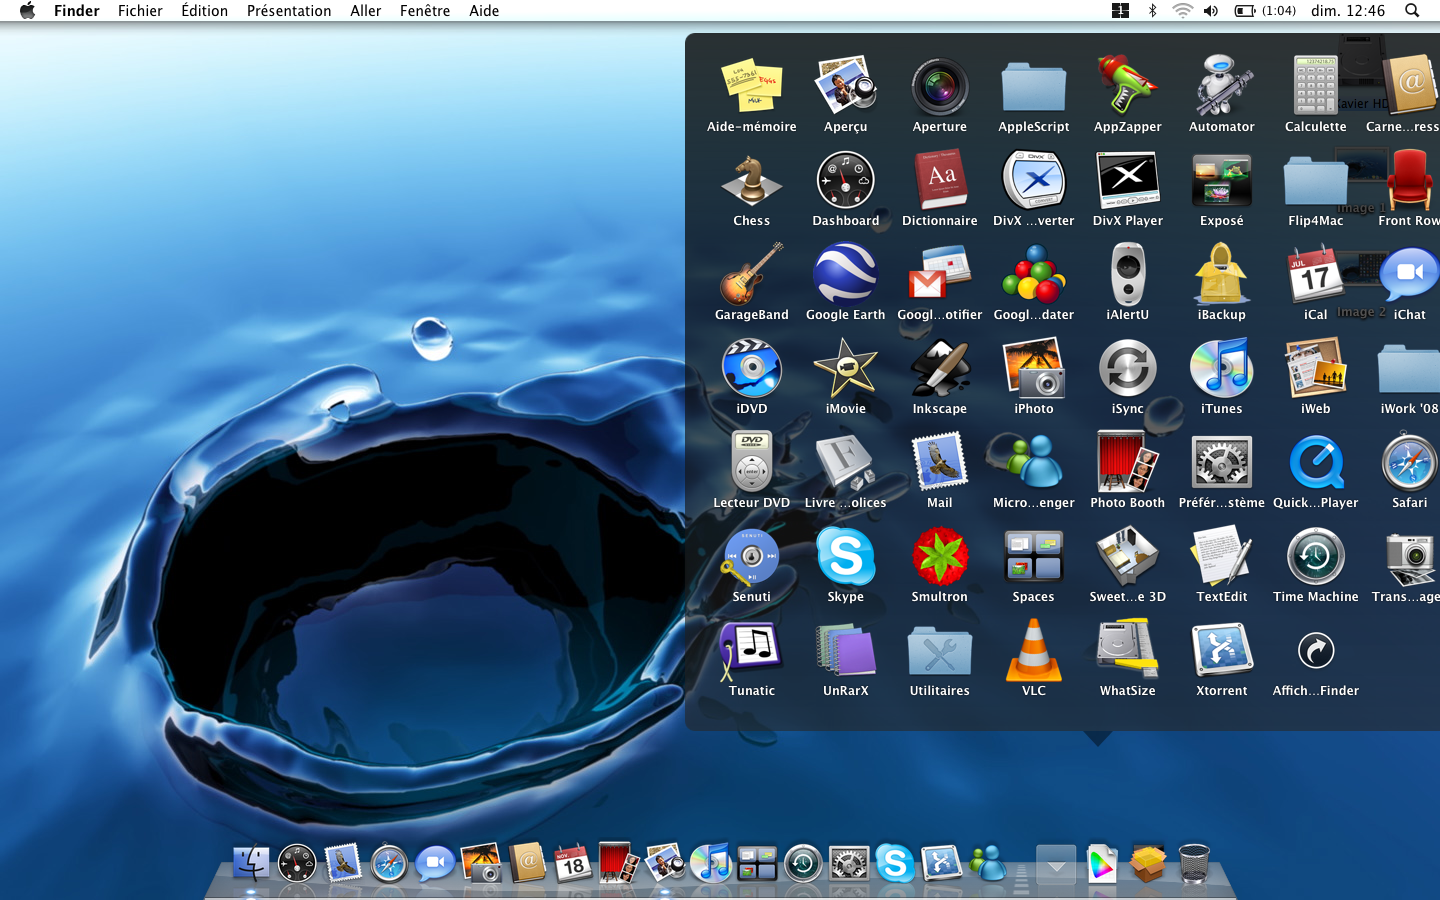Launch Smultron text editor

click(x=939, y=558)
